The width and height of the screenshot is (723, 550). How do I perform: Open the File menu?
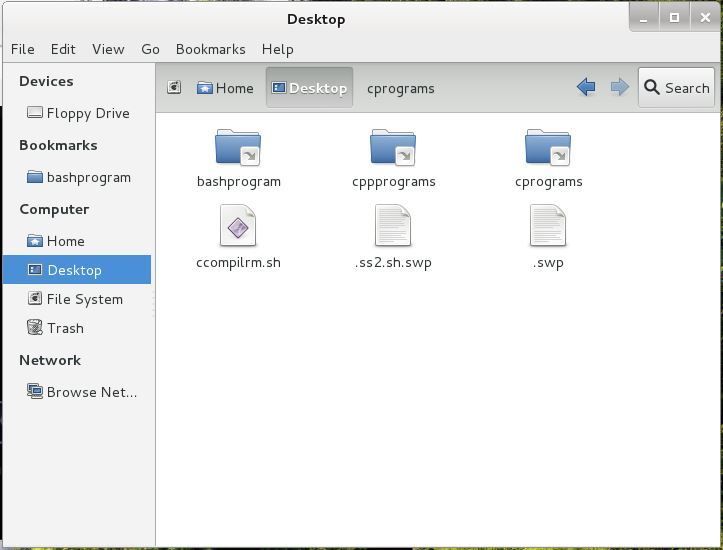[23, 49]
